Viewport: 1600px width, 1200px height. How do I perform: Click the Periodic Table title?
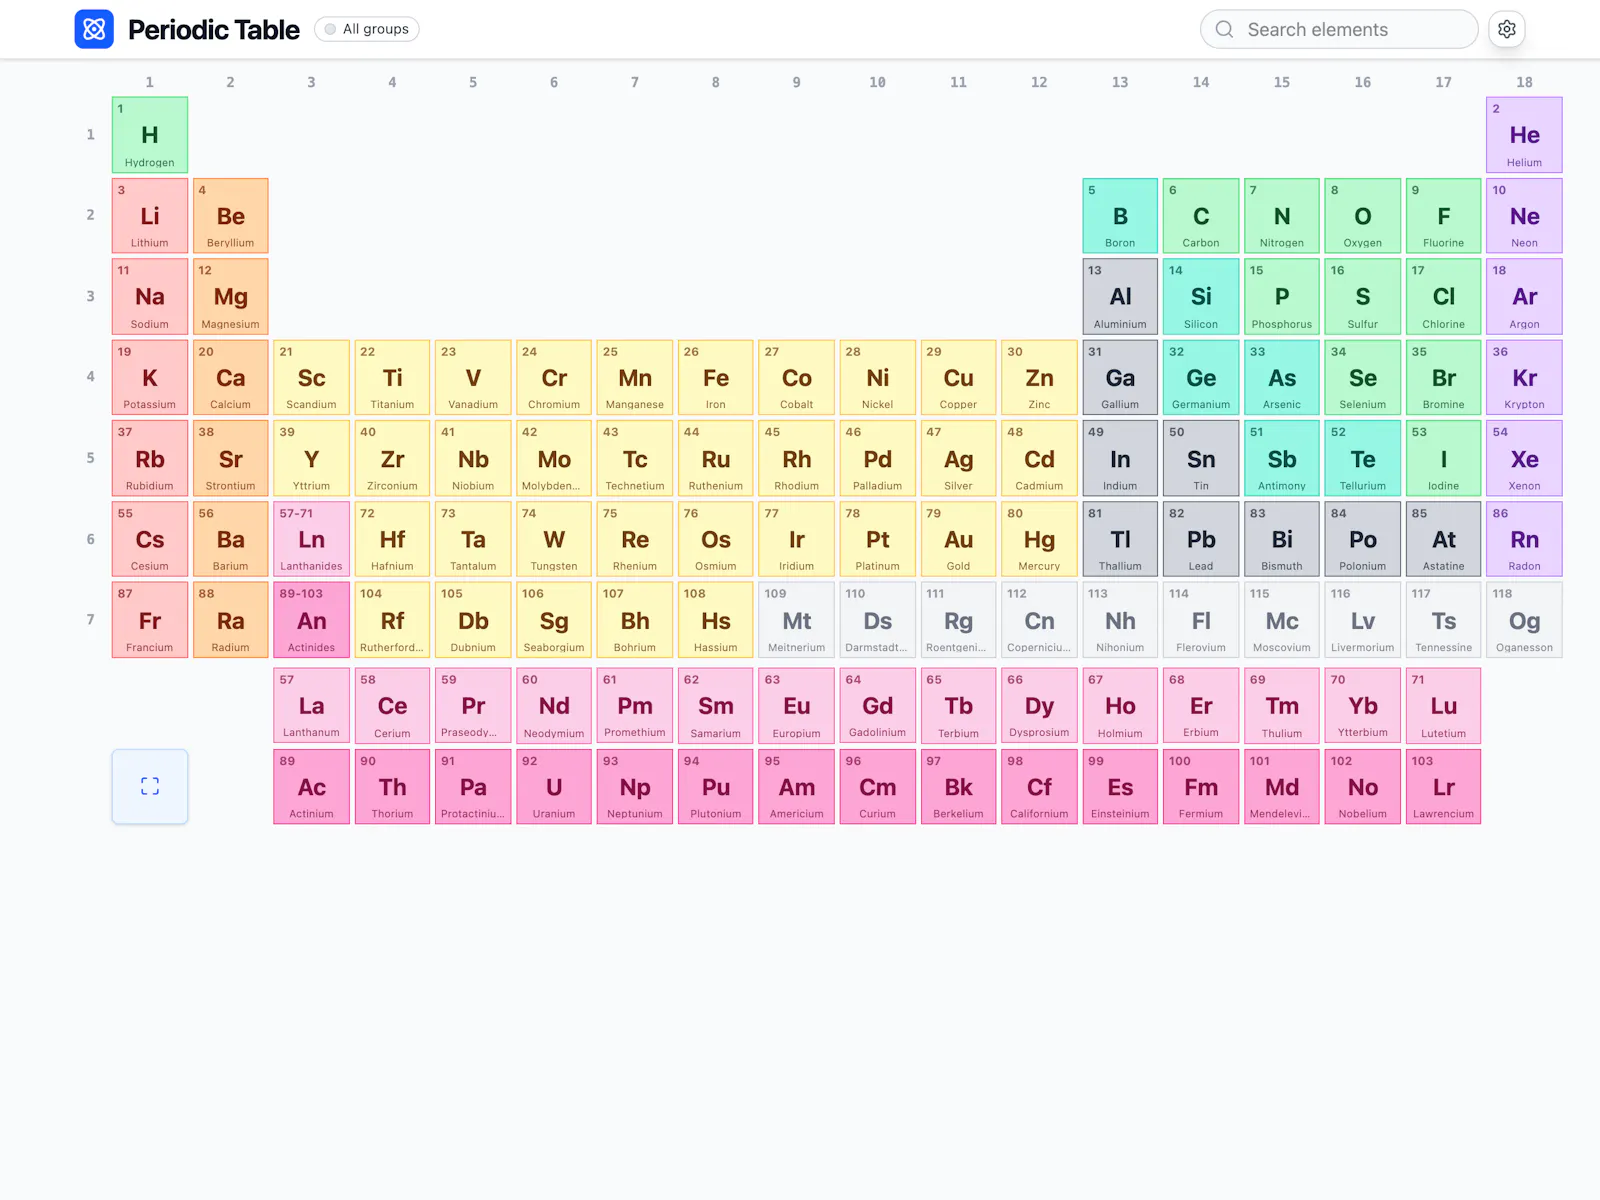(x=213, y=30)
